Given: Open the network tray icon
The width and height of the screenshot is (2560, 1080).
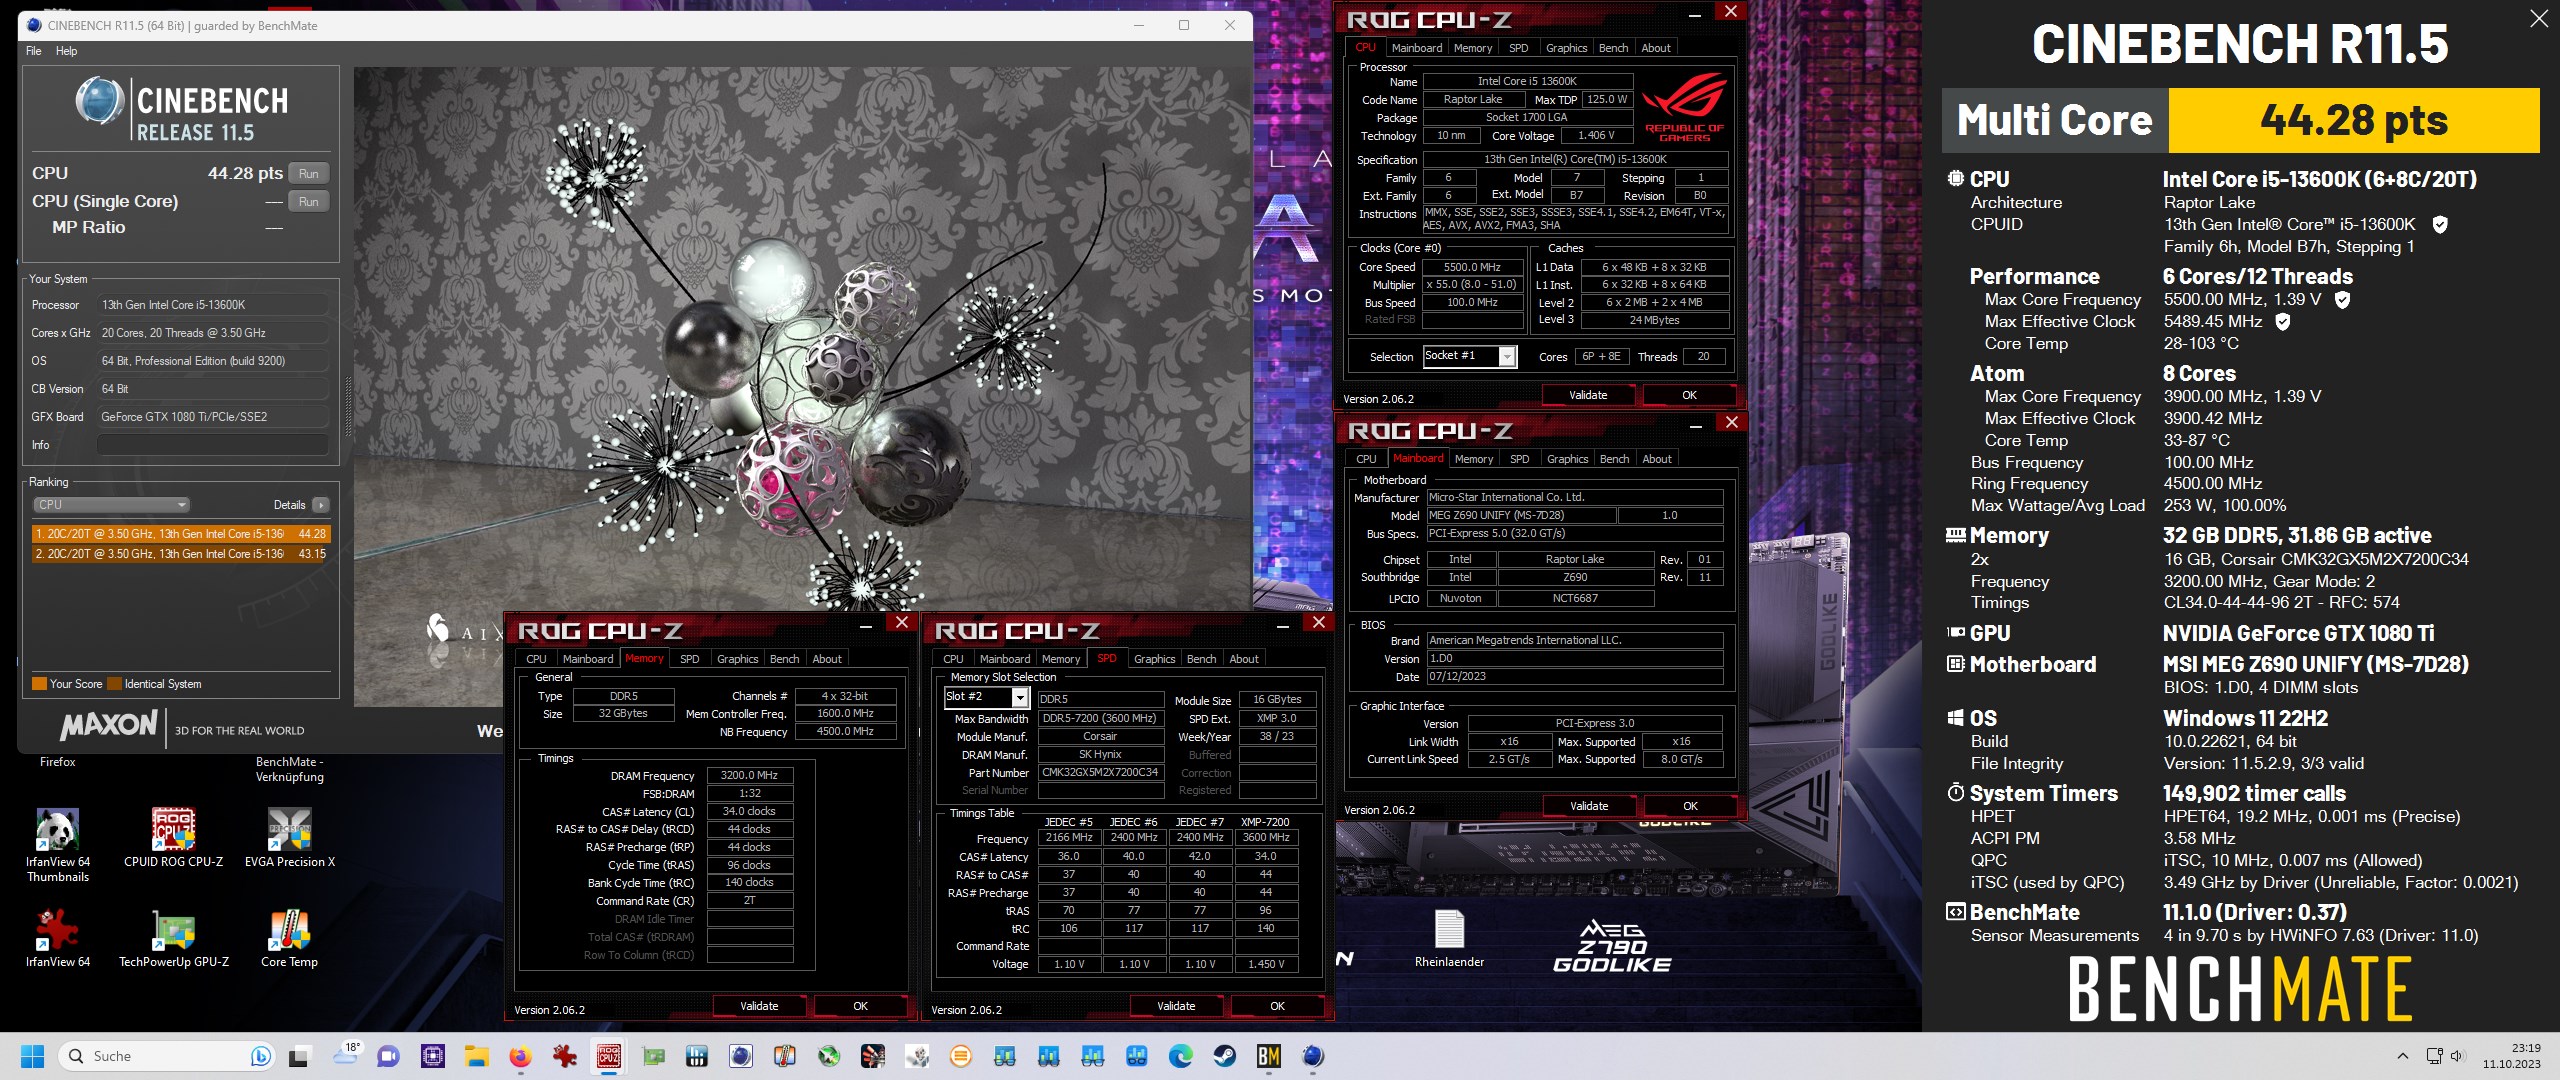Looking at the screenshot, I should coord(2434,1056).
